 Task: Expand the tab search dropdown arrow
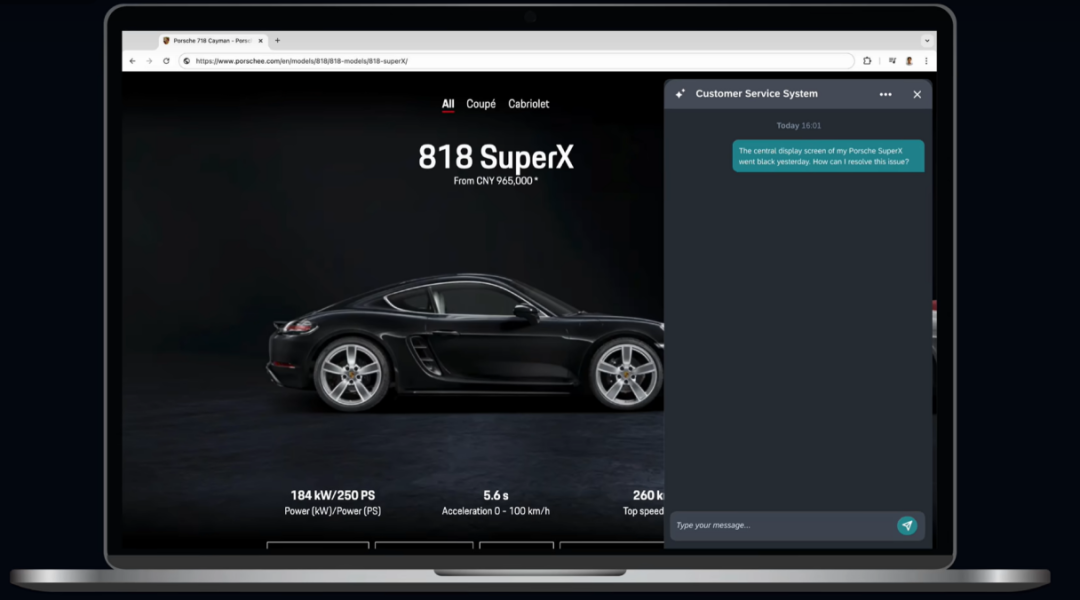click(927, 41)
